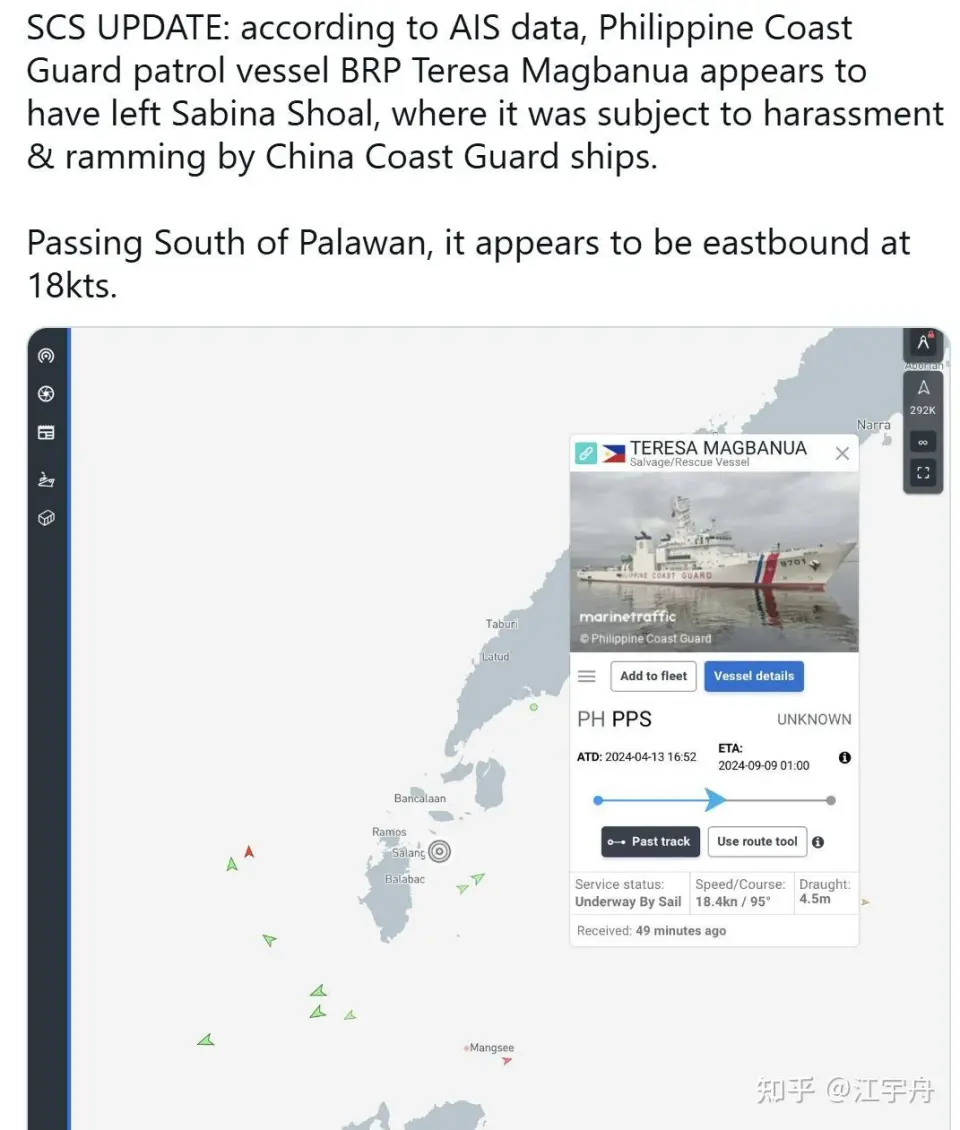Select Use route tool
Screen dimensions: 960x1130
757,842
